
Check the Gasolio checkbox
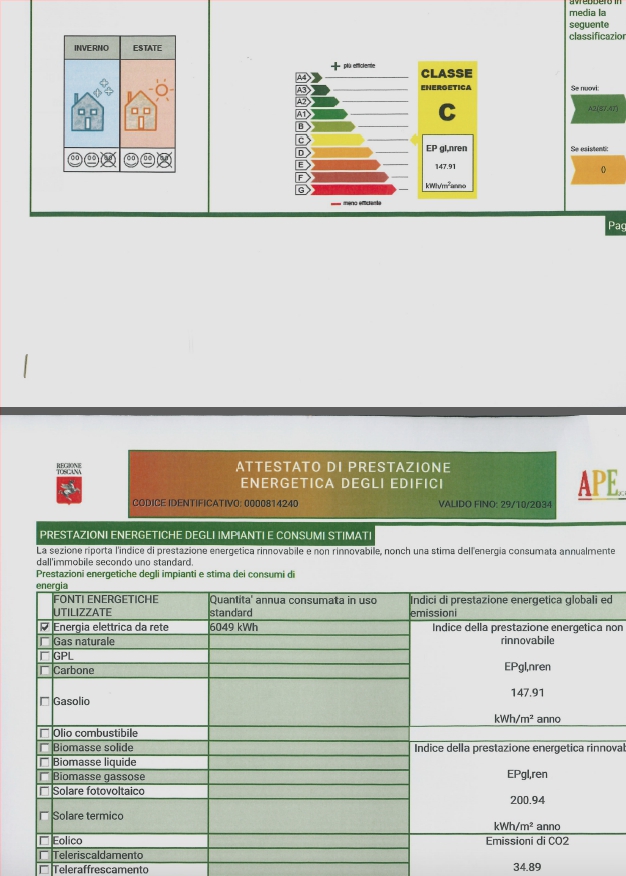45,701
